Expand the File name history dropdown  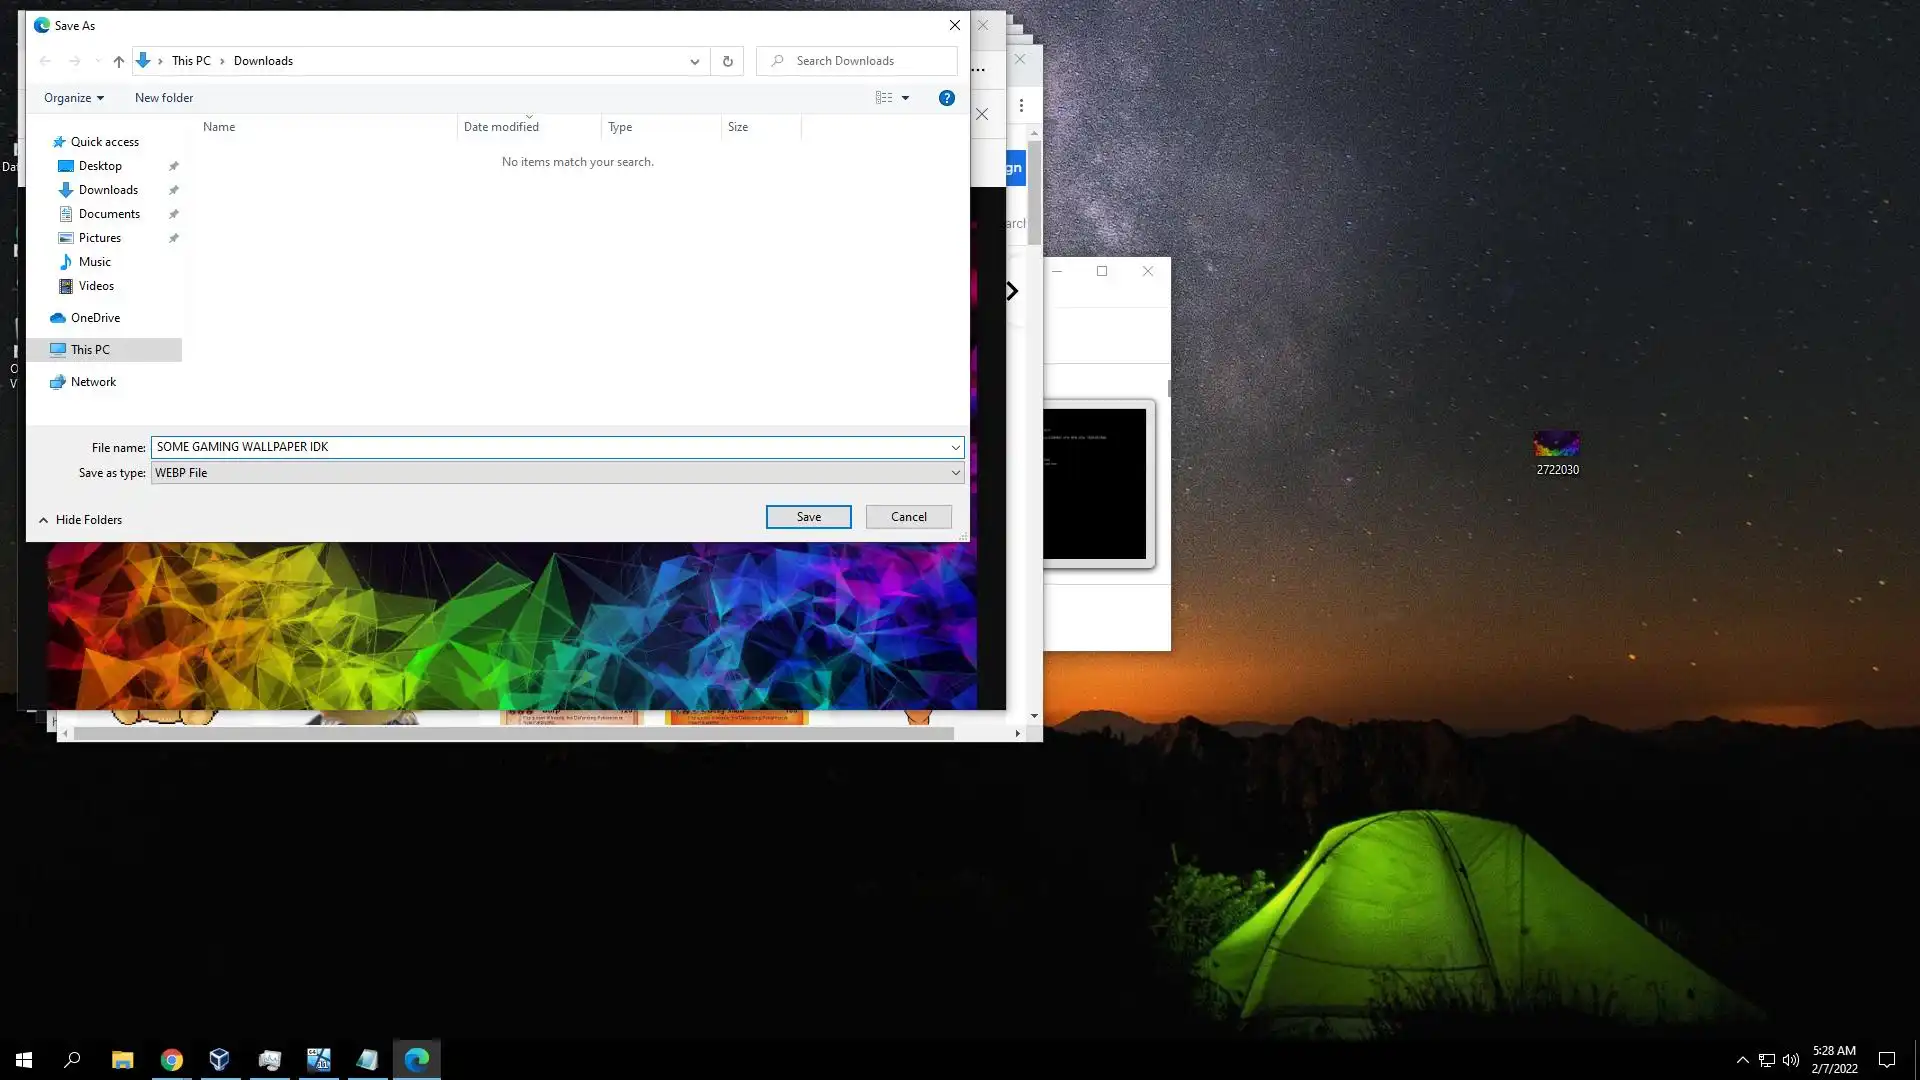(x=955, y=447)
